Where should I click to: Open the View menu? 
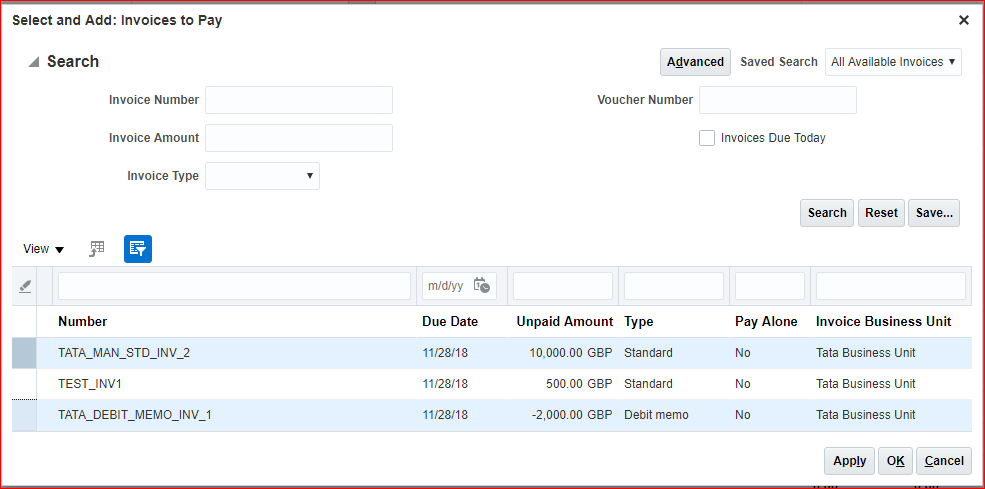[44, 249]
